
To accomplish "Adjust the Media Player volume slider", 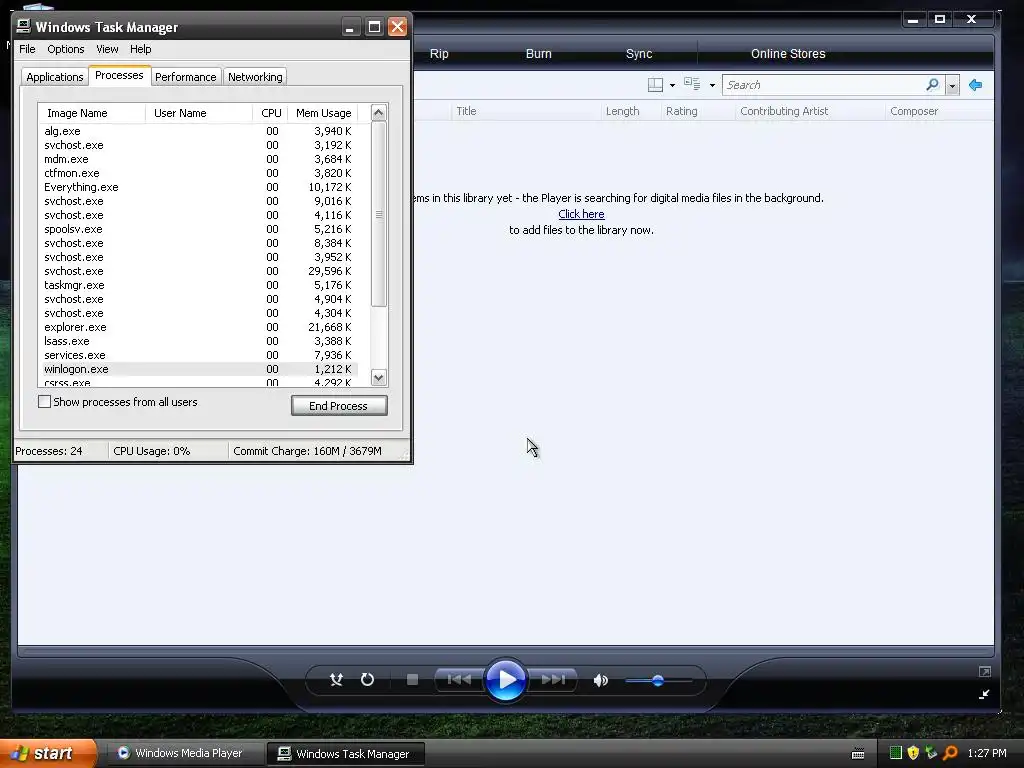I will coord(658,680).
